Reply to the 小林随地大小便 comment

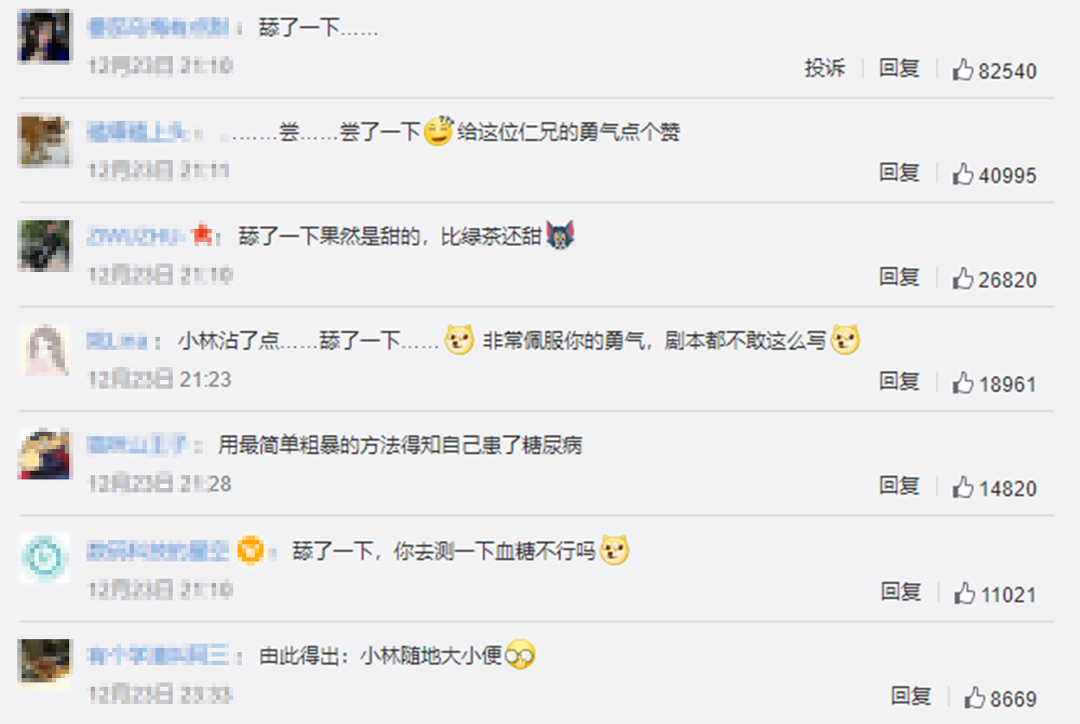pos(911,696)
